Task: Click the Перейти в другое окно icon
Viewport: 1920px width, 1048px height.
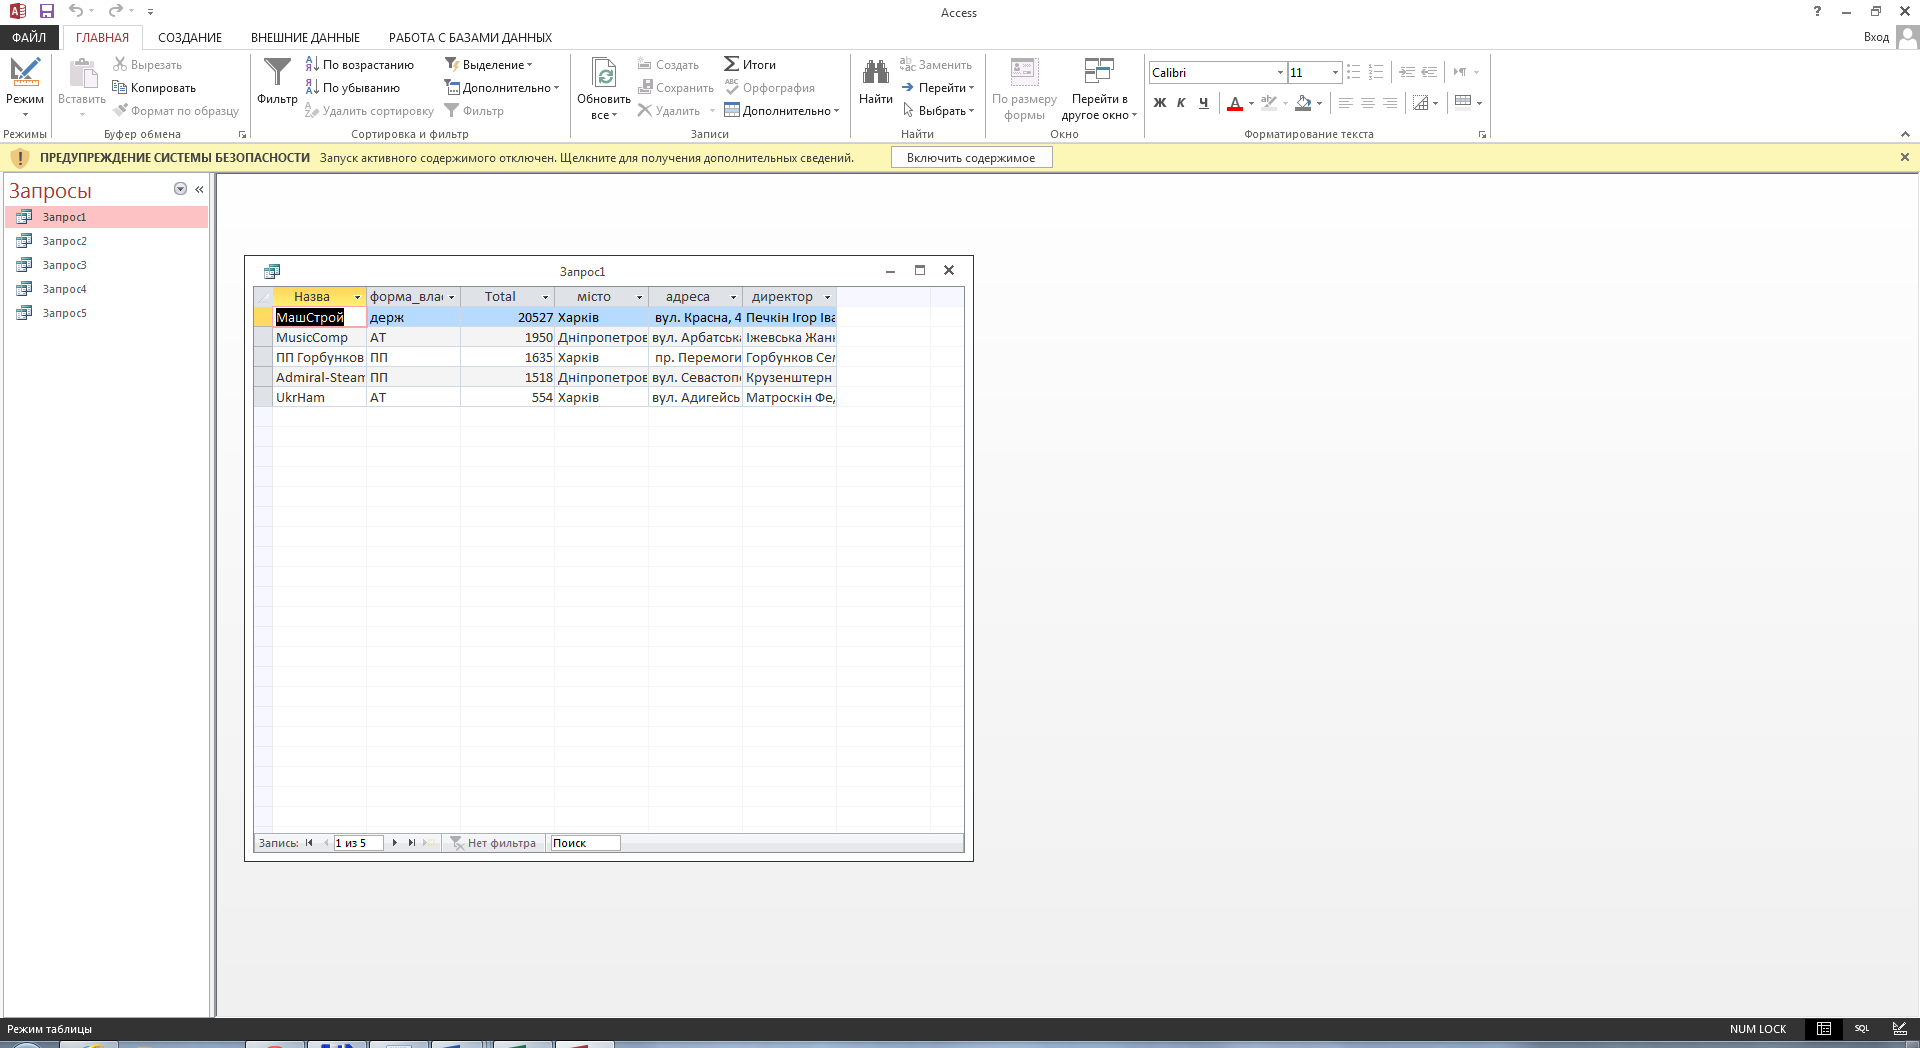Action: 1099,71
